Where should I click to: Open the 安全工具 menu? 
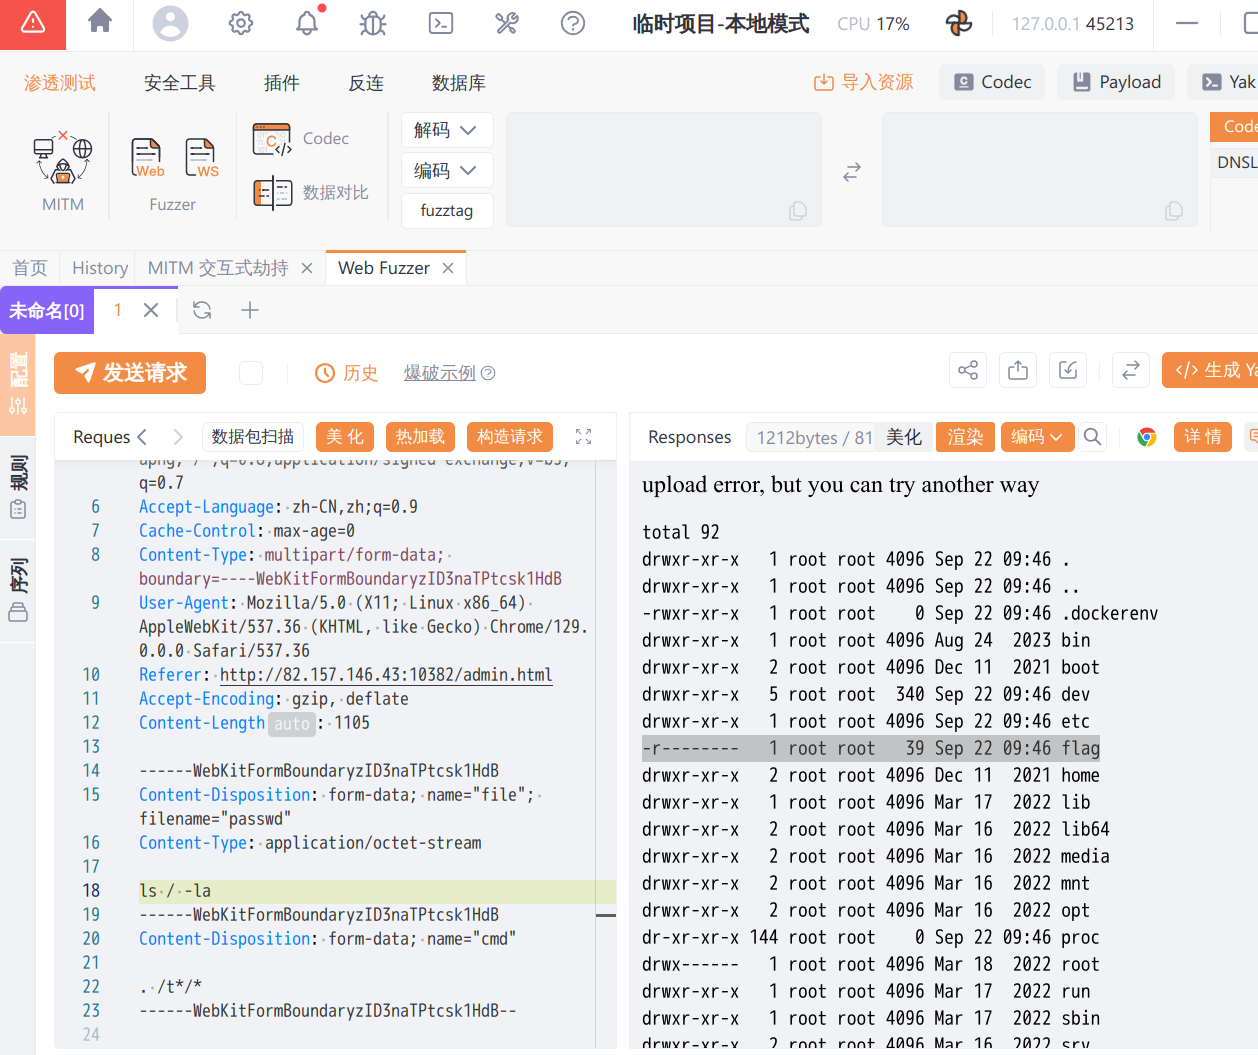coord(180,83)
